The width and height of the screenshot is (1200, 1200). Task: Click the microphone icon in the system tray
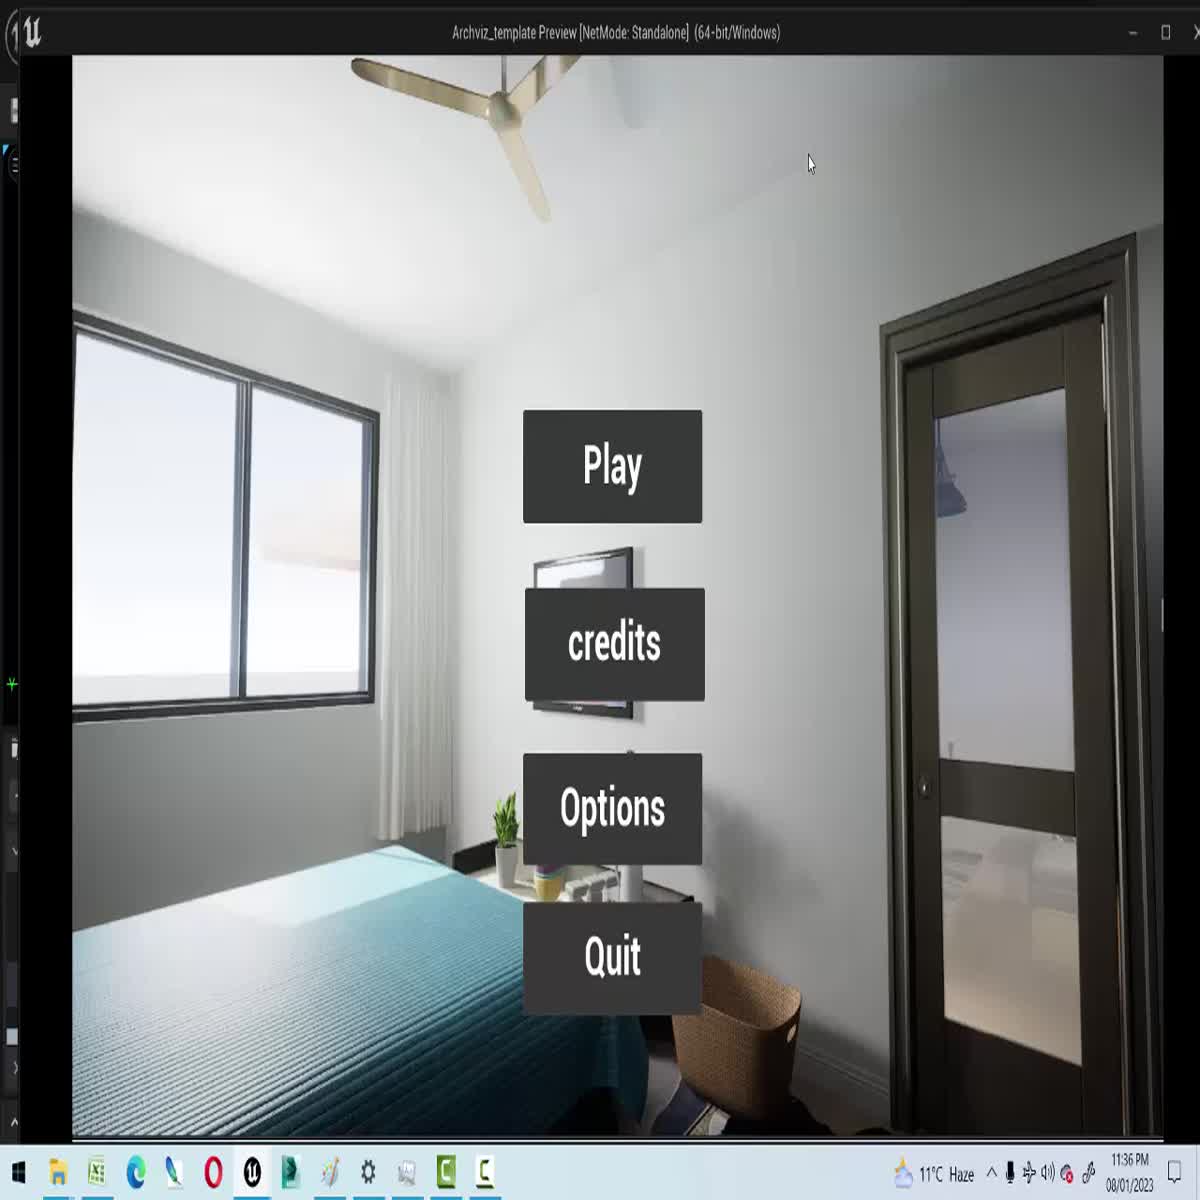coord(1010,1173)
